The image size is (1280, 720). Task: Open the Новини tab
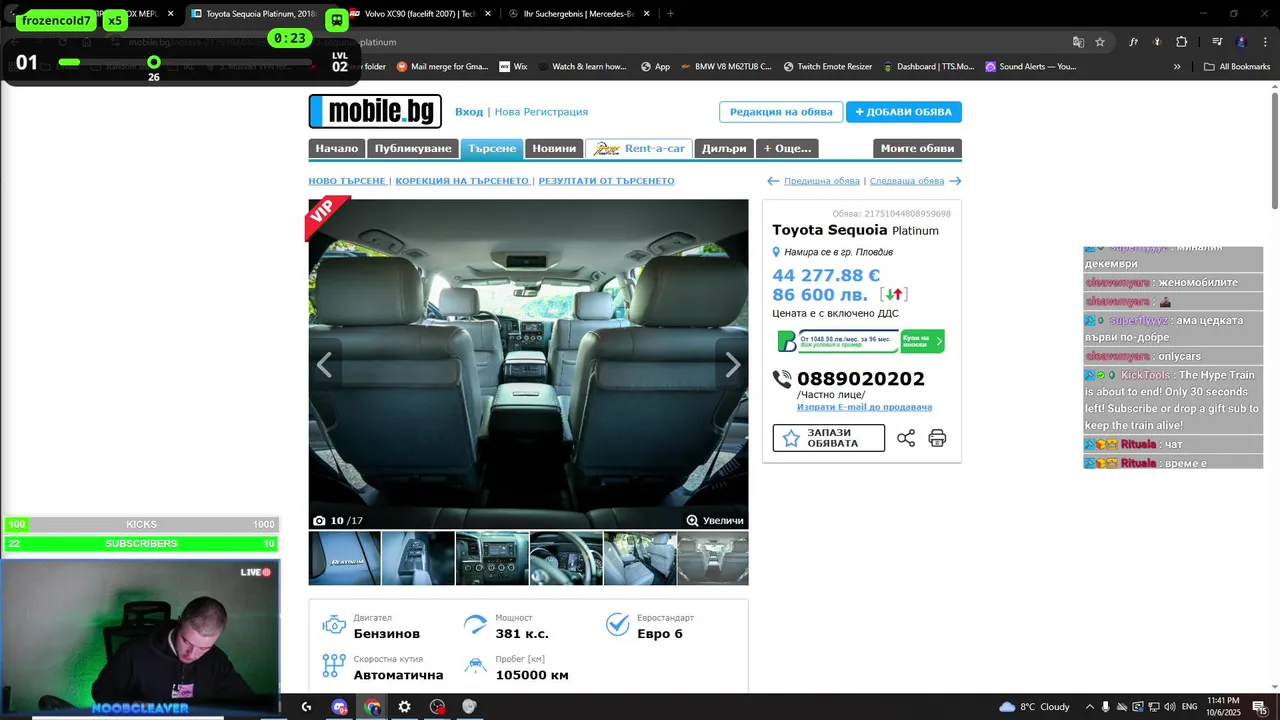coord(554,148)
